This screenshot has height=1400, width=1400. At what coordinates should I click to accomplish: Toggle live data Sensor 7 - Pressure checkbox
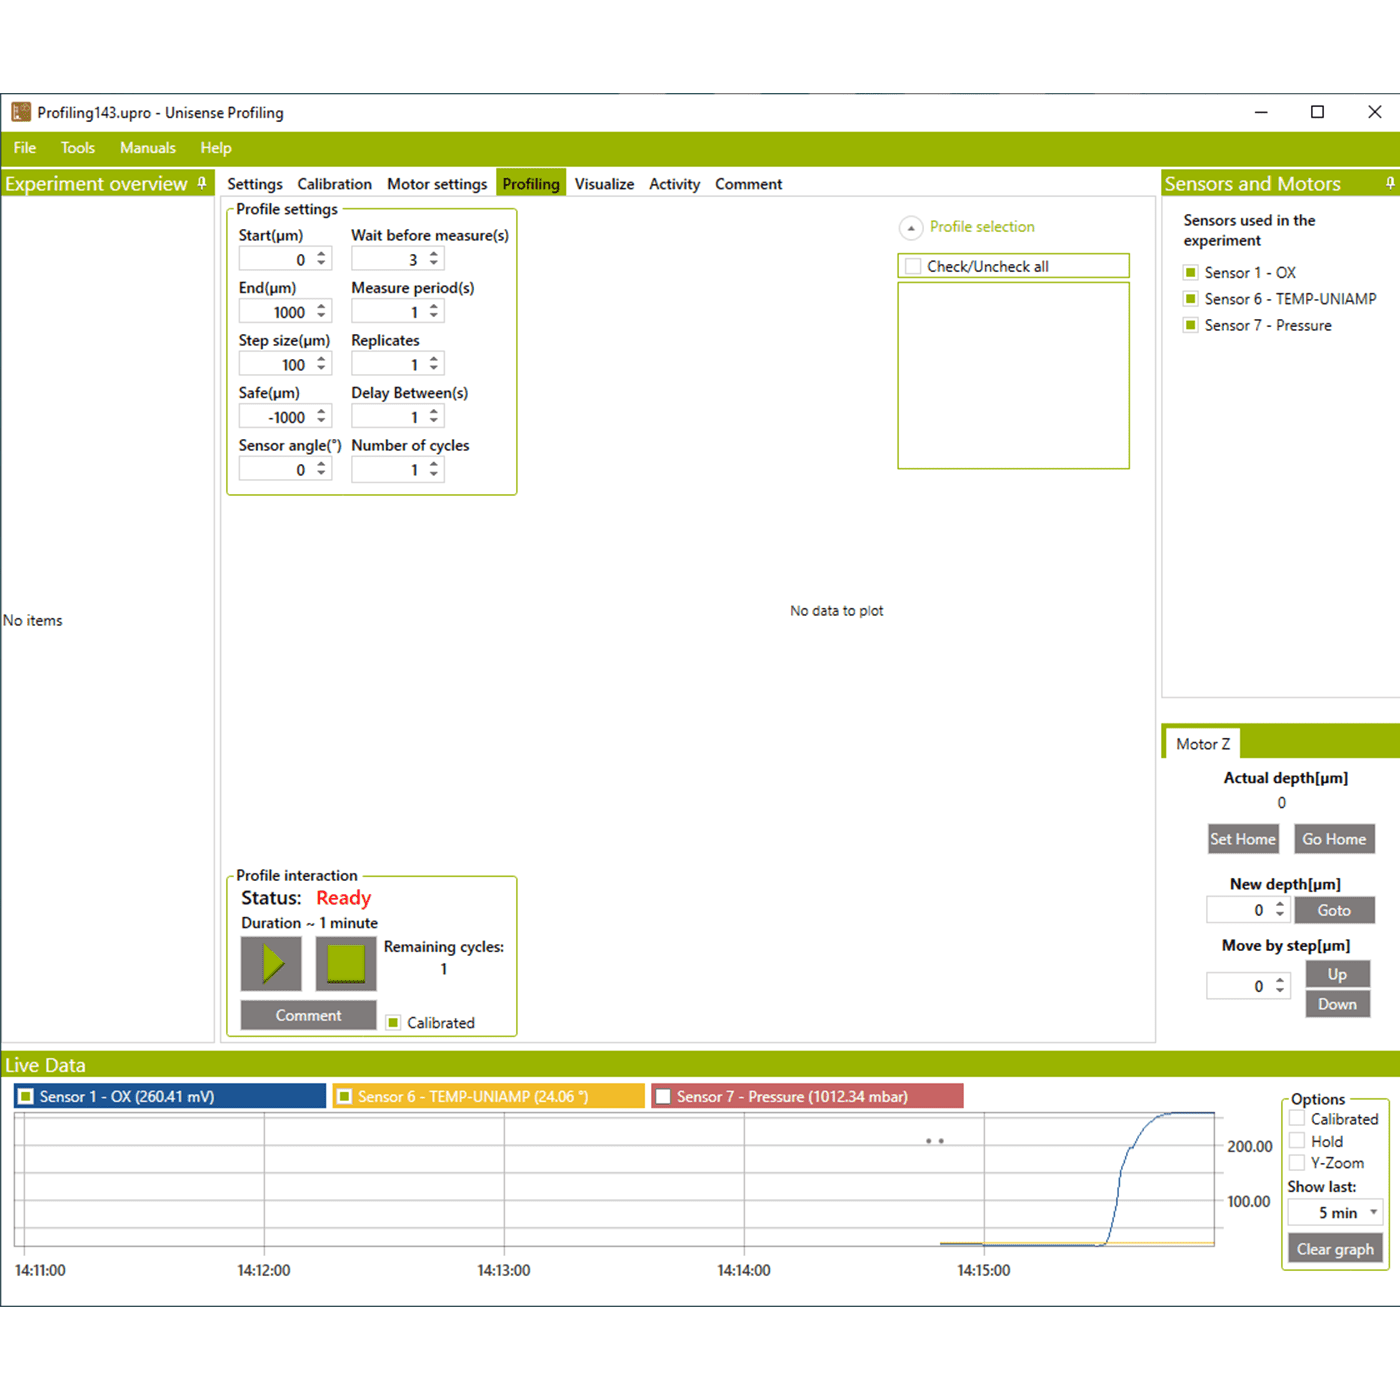(663, 1096)
